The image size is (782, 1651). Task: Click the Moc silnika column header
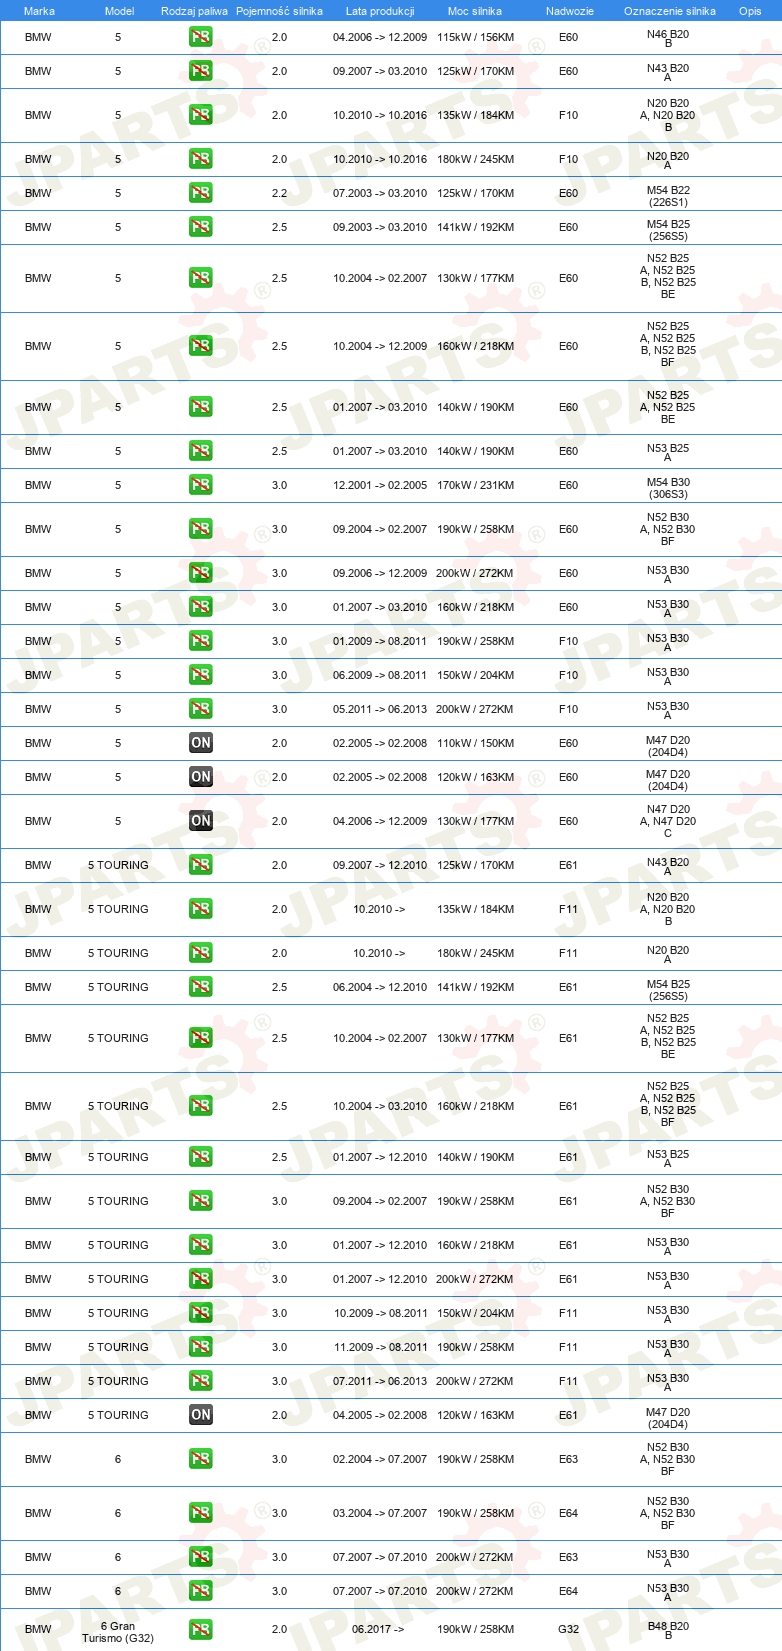coord(475,11)
